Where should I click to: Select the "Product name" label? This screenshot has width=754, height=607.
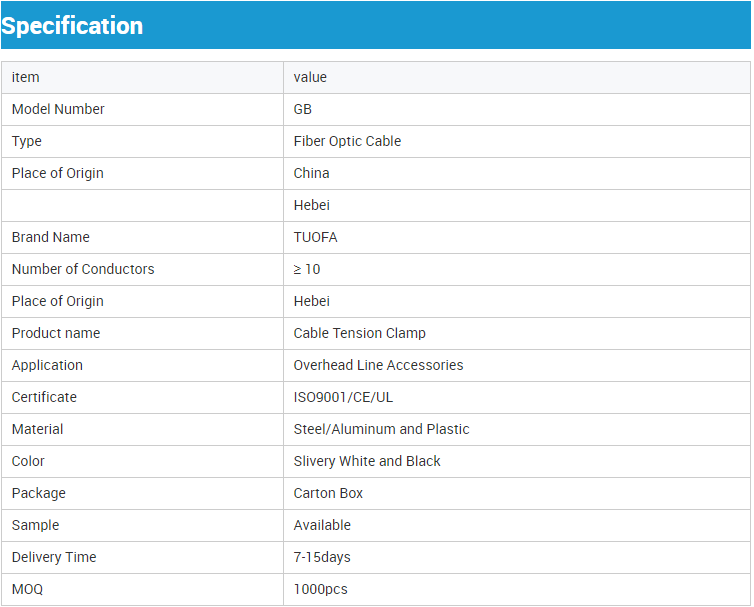[x=56, y=333]
